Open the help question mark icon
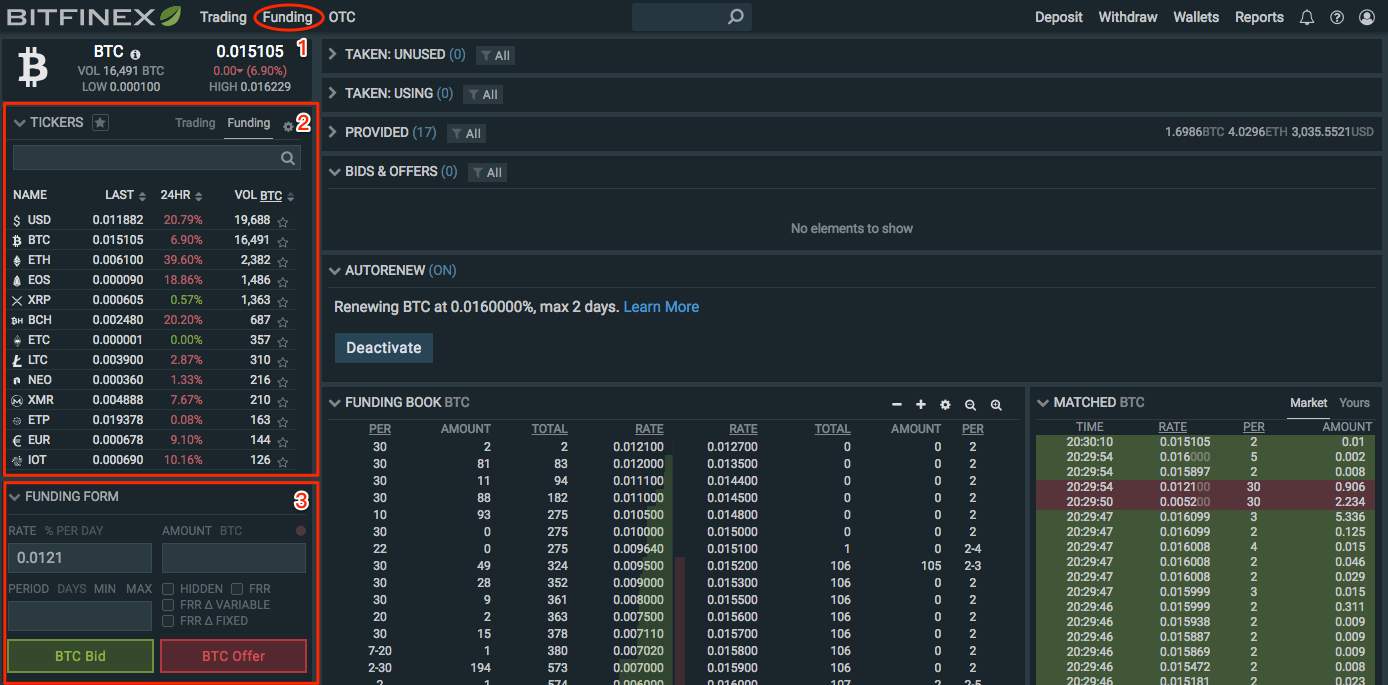Viewport: 1388px width, 685px height. (x=1337, y=17)
